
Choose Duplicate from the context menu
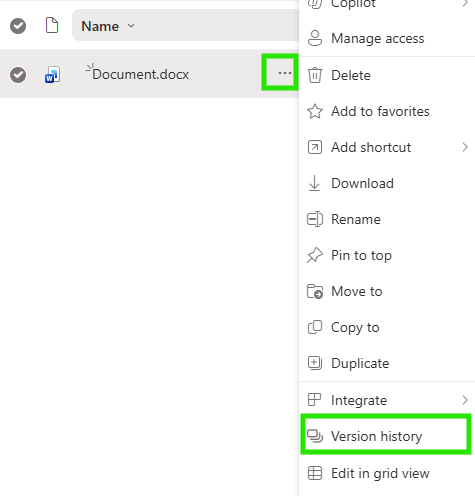(387, 363)
